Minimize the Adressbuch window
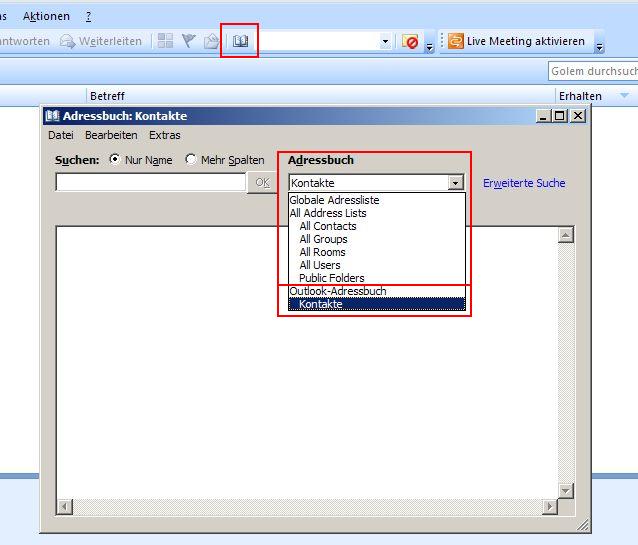The height and width of the screenshot is (545, 638). (544, 116)
